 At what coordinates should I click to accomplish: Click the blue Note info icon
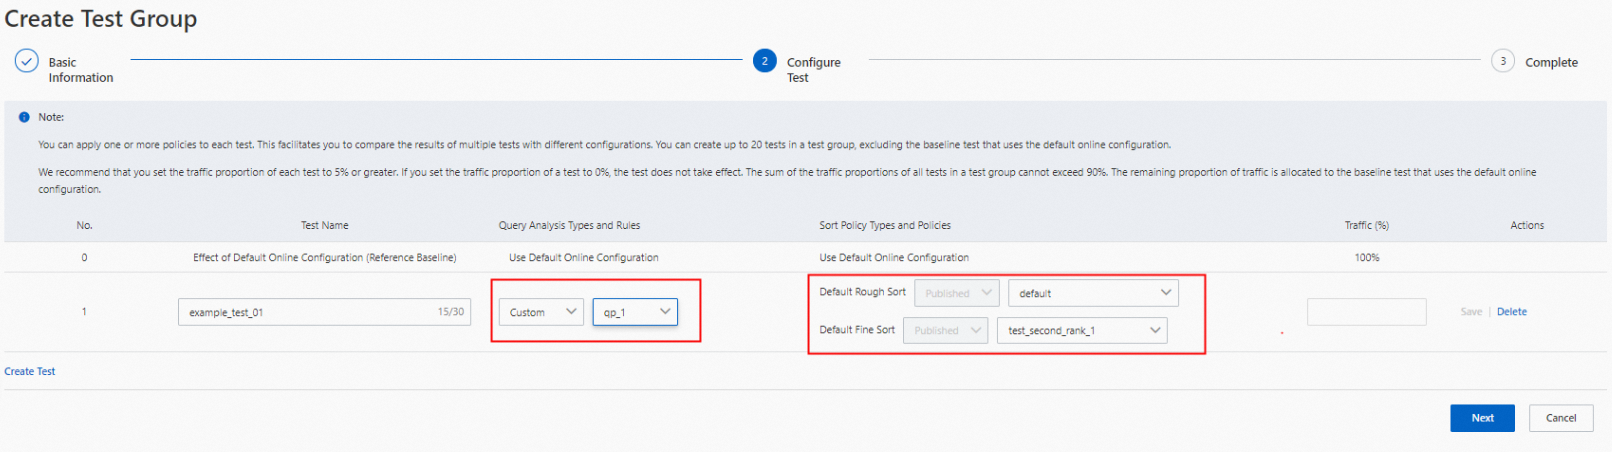pyautogui.click(x=24, y=117)
